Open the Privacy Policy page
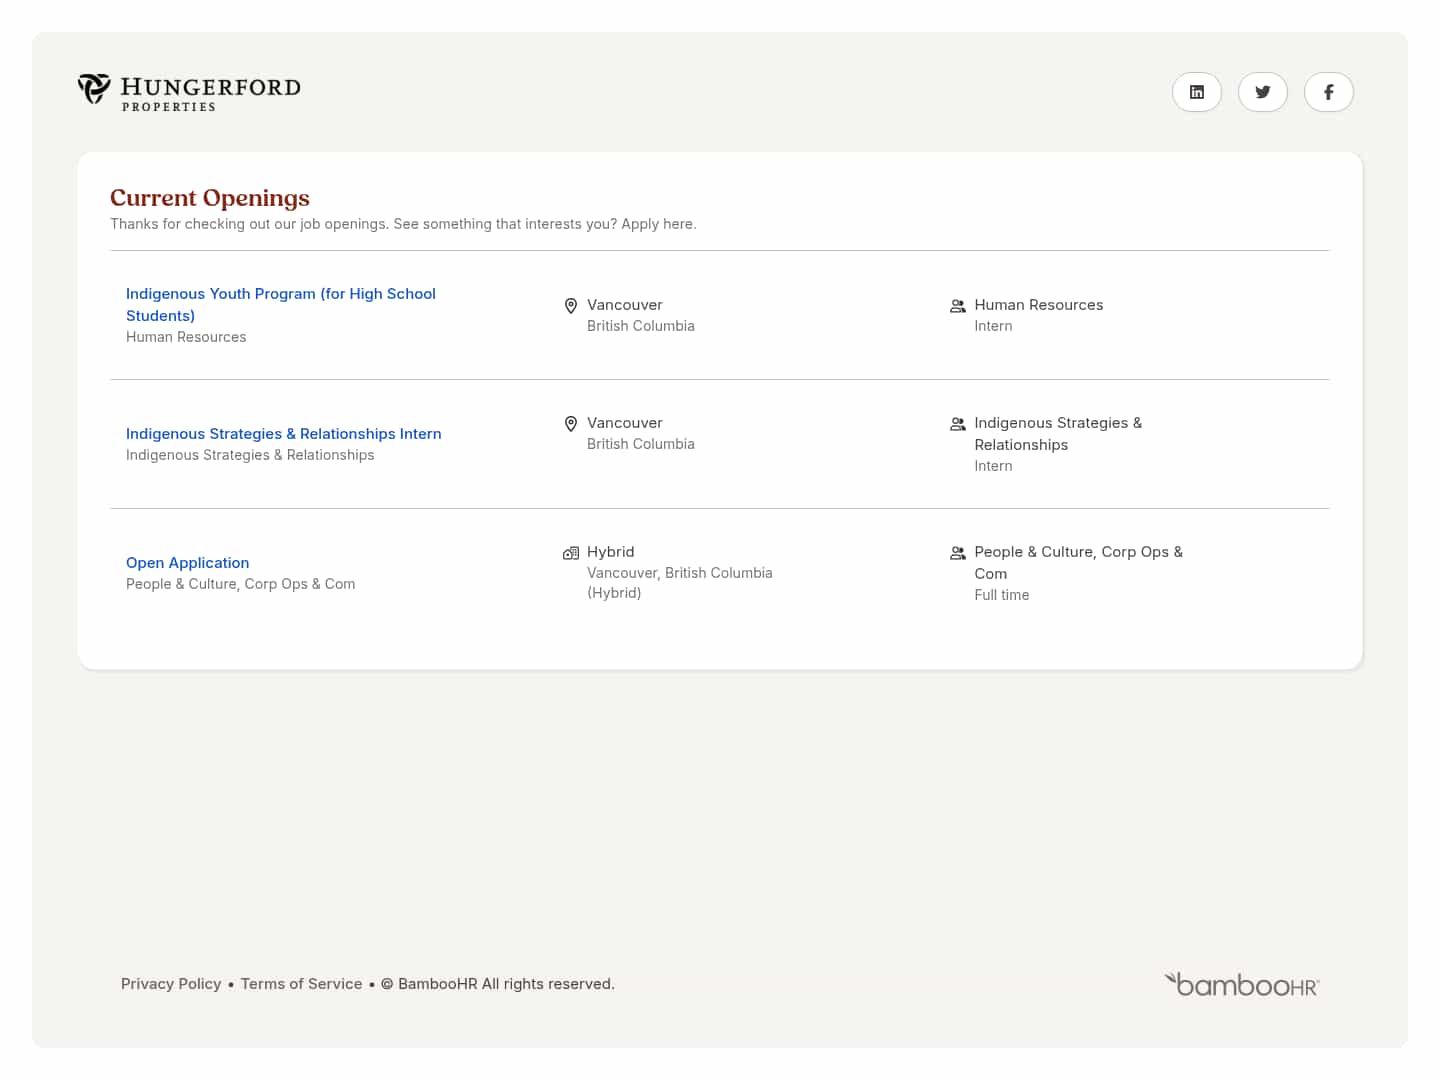 pos(171,984)
